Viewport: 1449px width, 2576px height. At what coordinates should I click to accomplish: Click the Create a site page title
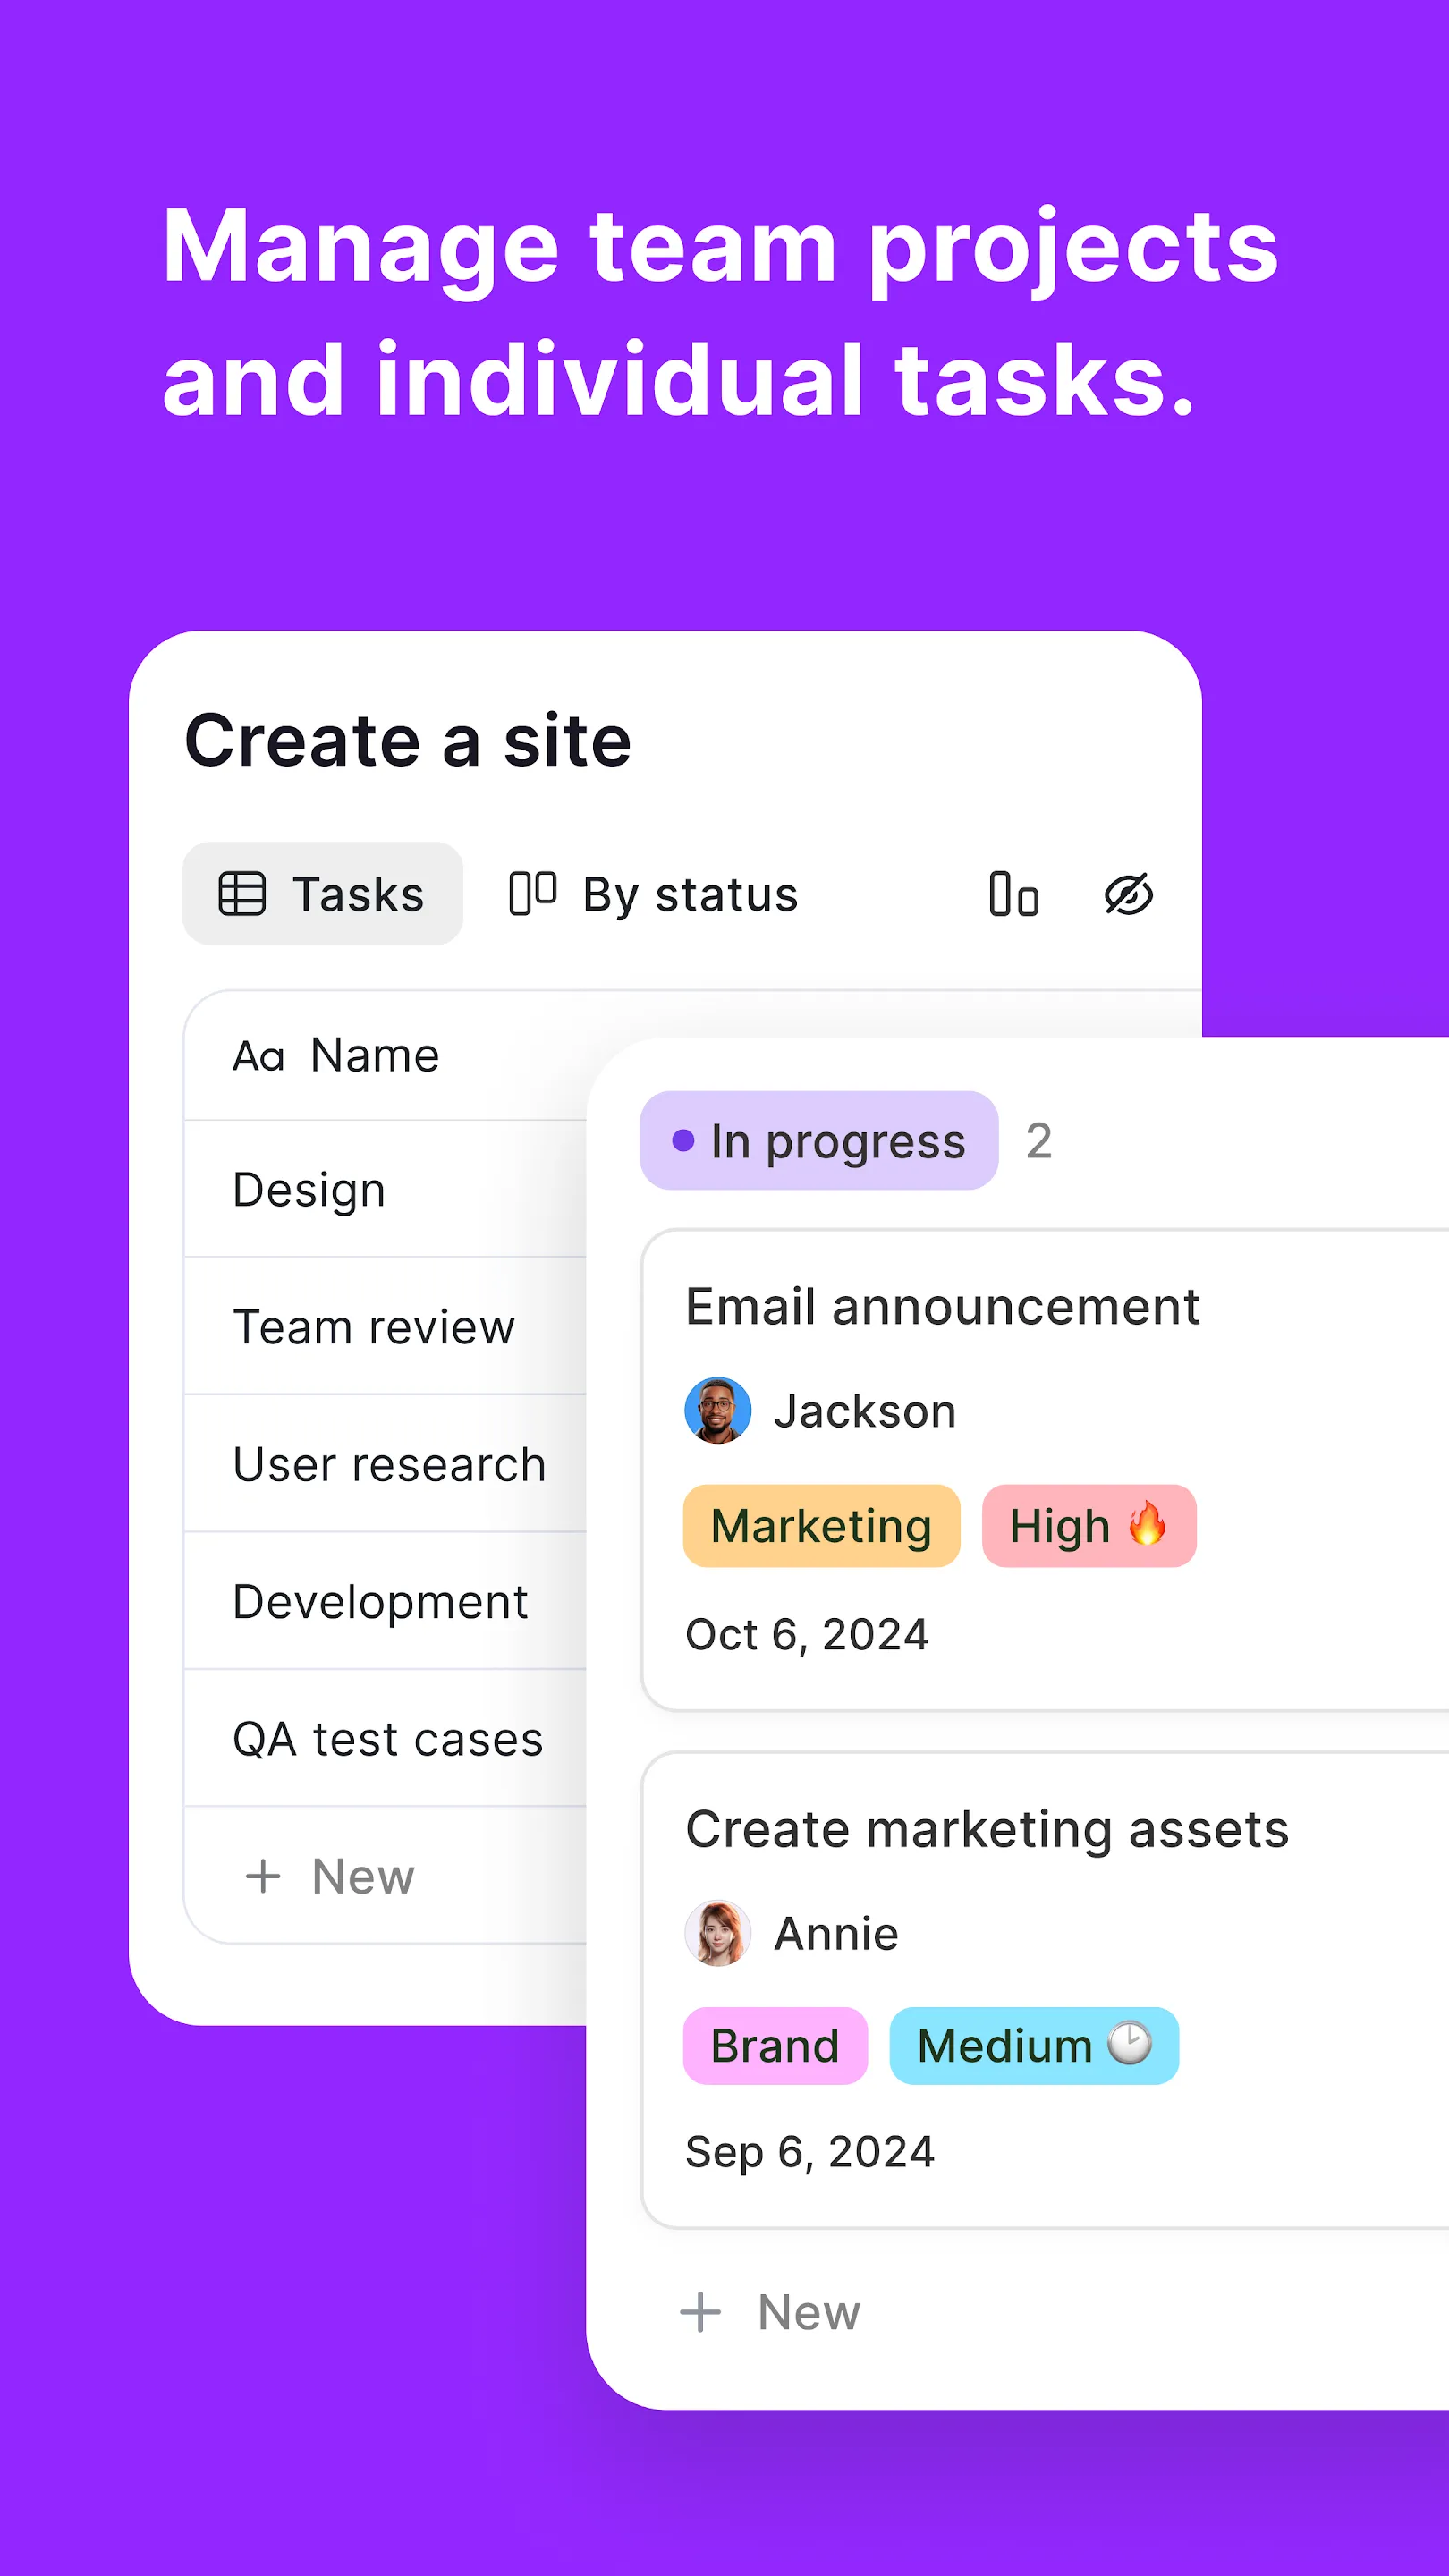click(408, 740)
